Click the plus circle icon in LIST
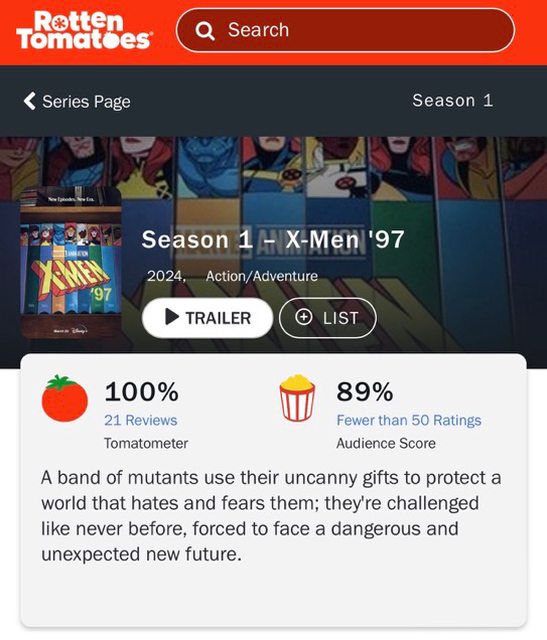547x640 pixels. click(303, 316)
